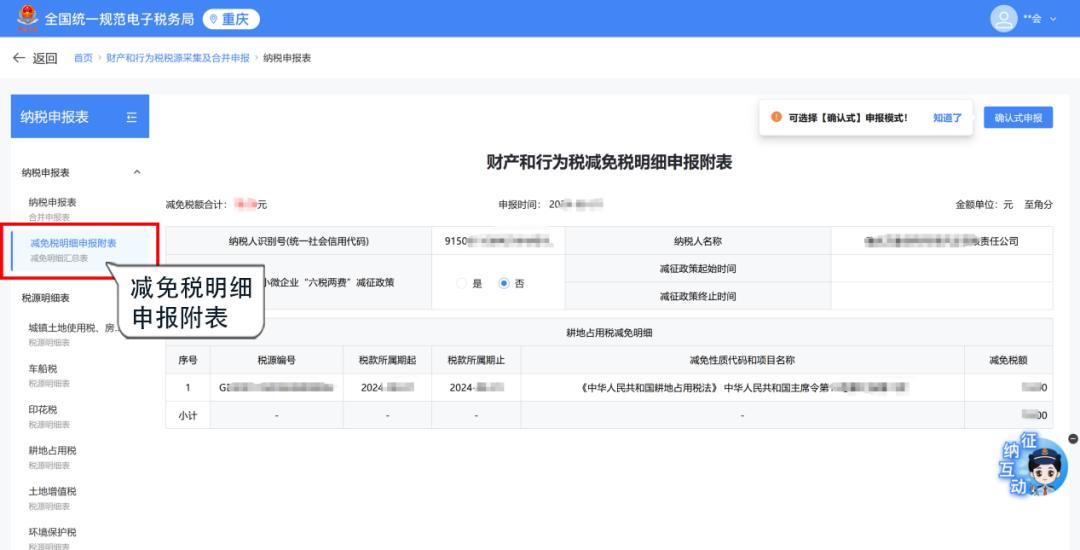Open 车船税 source detail table
The height and width of the screenshot is (550, 1080).
pyautogui.click(x=43, y=369)
